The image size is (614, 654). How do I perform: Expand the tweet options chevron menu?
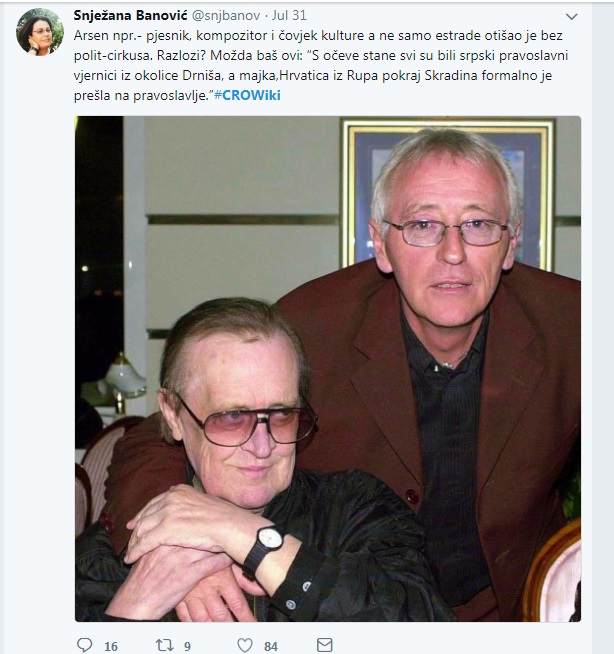tap(571, 17)
